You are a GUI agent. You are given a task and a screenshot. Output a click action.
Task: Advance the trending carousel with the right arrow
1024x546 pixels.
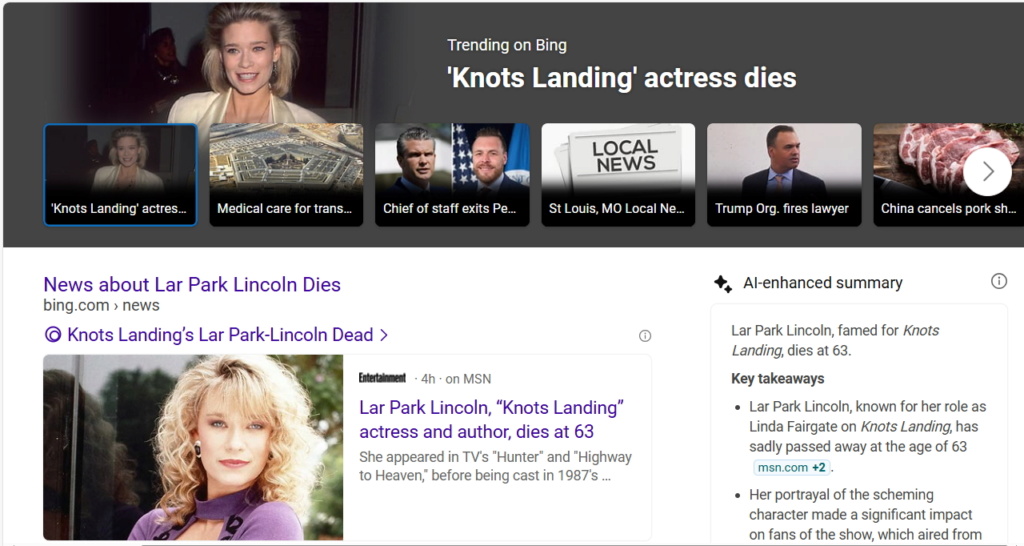(987, 172)
